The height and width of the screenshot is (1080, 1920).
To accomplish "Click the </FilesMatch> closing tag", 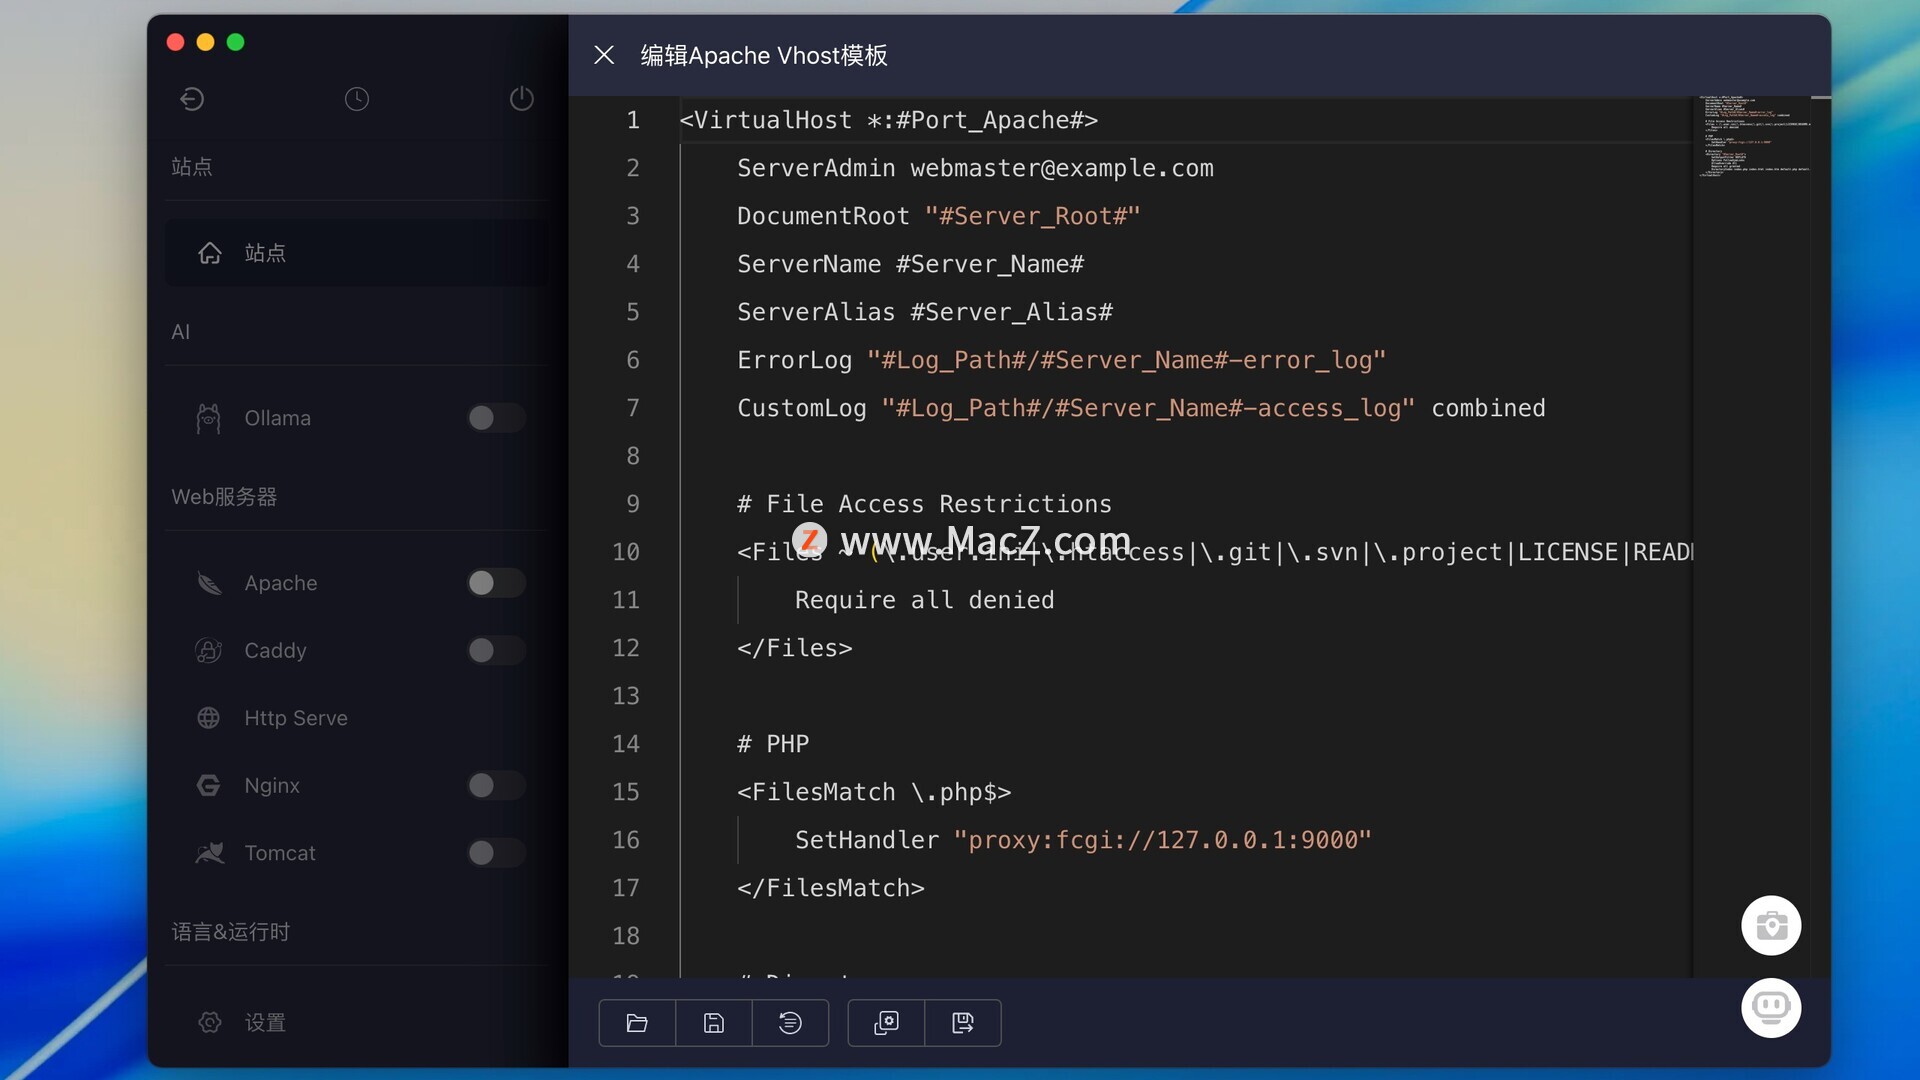I will coord(830,889).
